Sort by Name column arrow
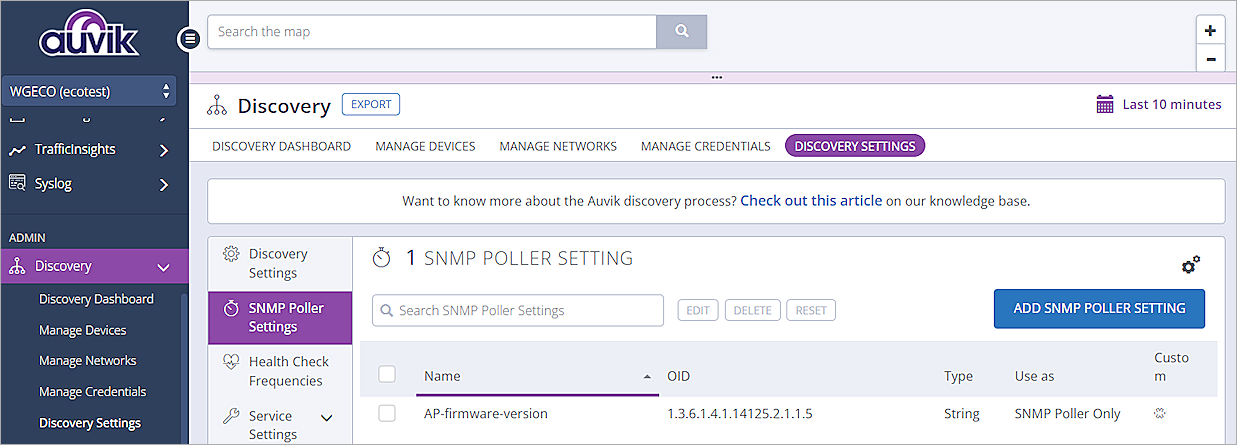 tap(647, 376)
